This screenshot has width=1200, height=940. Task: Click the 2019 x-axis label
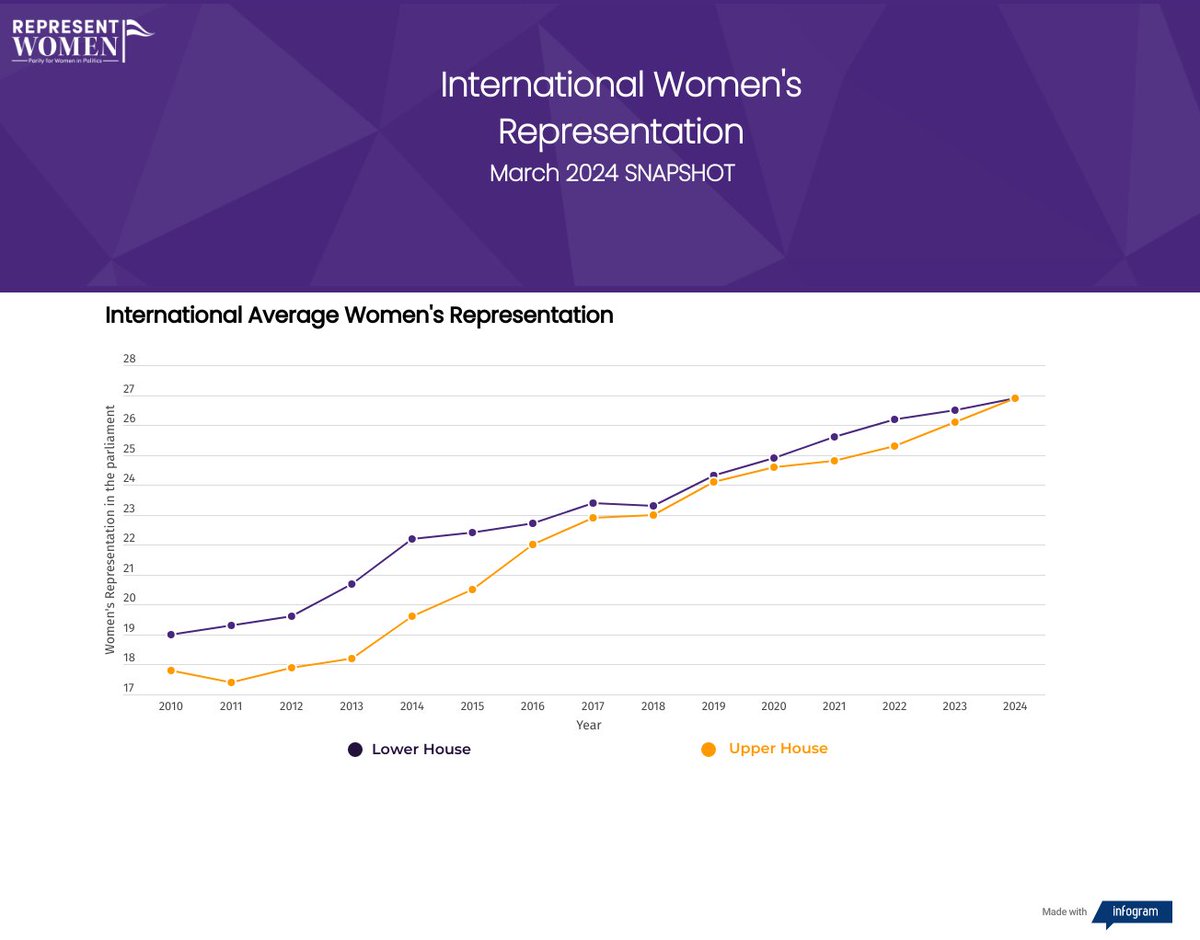[x=713, y=706]
